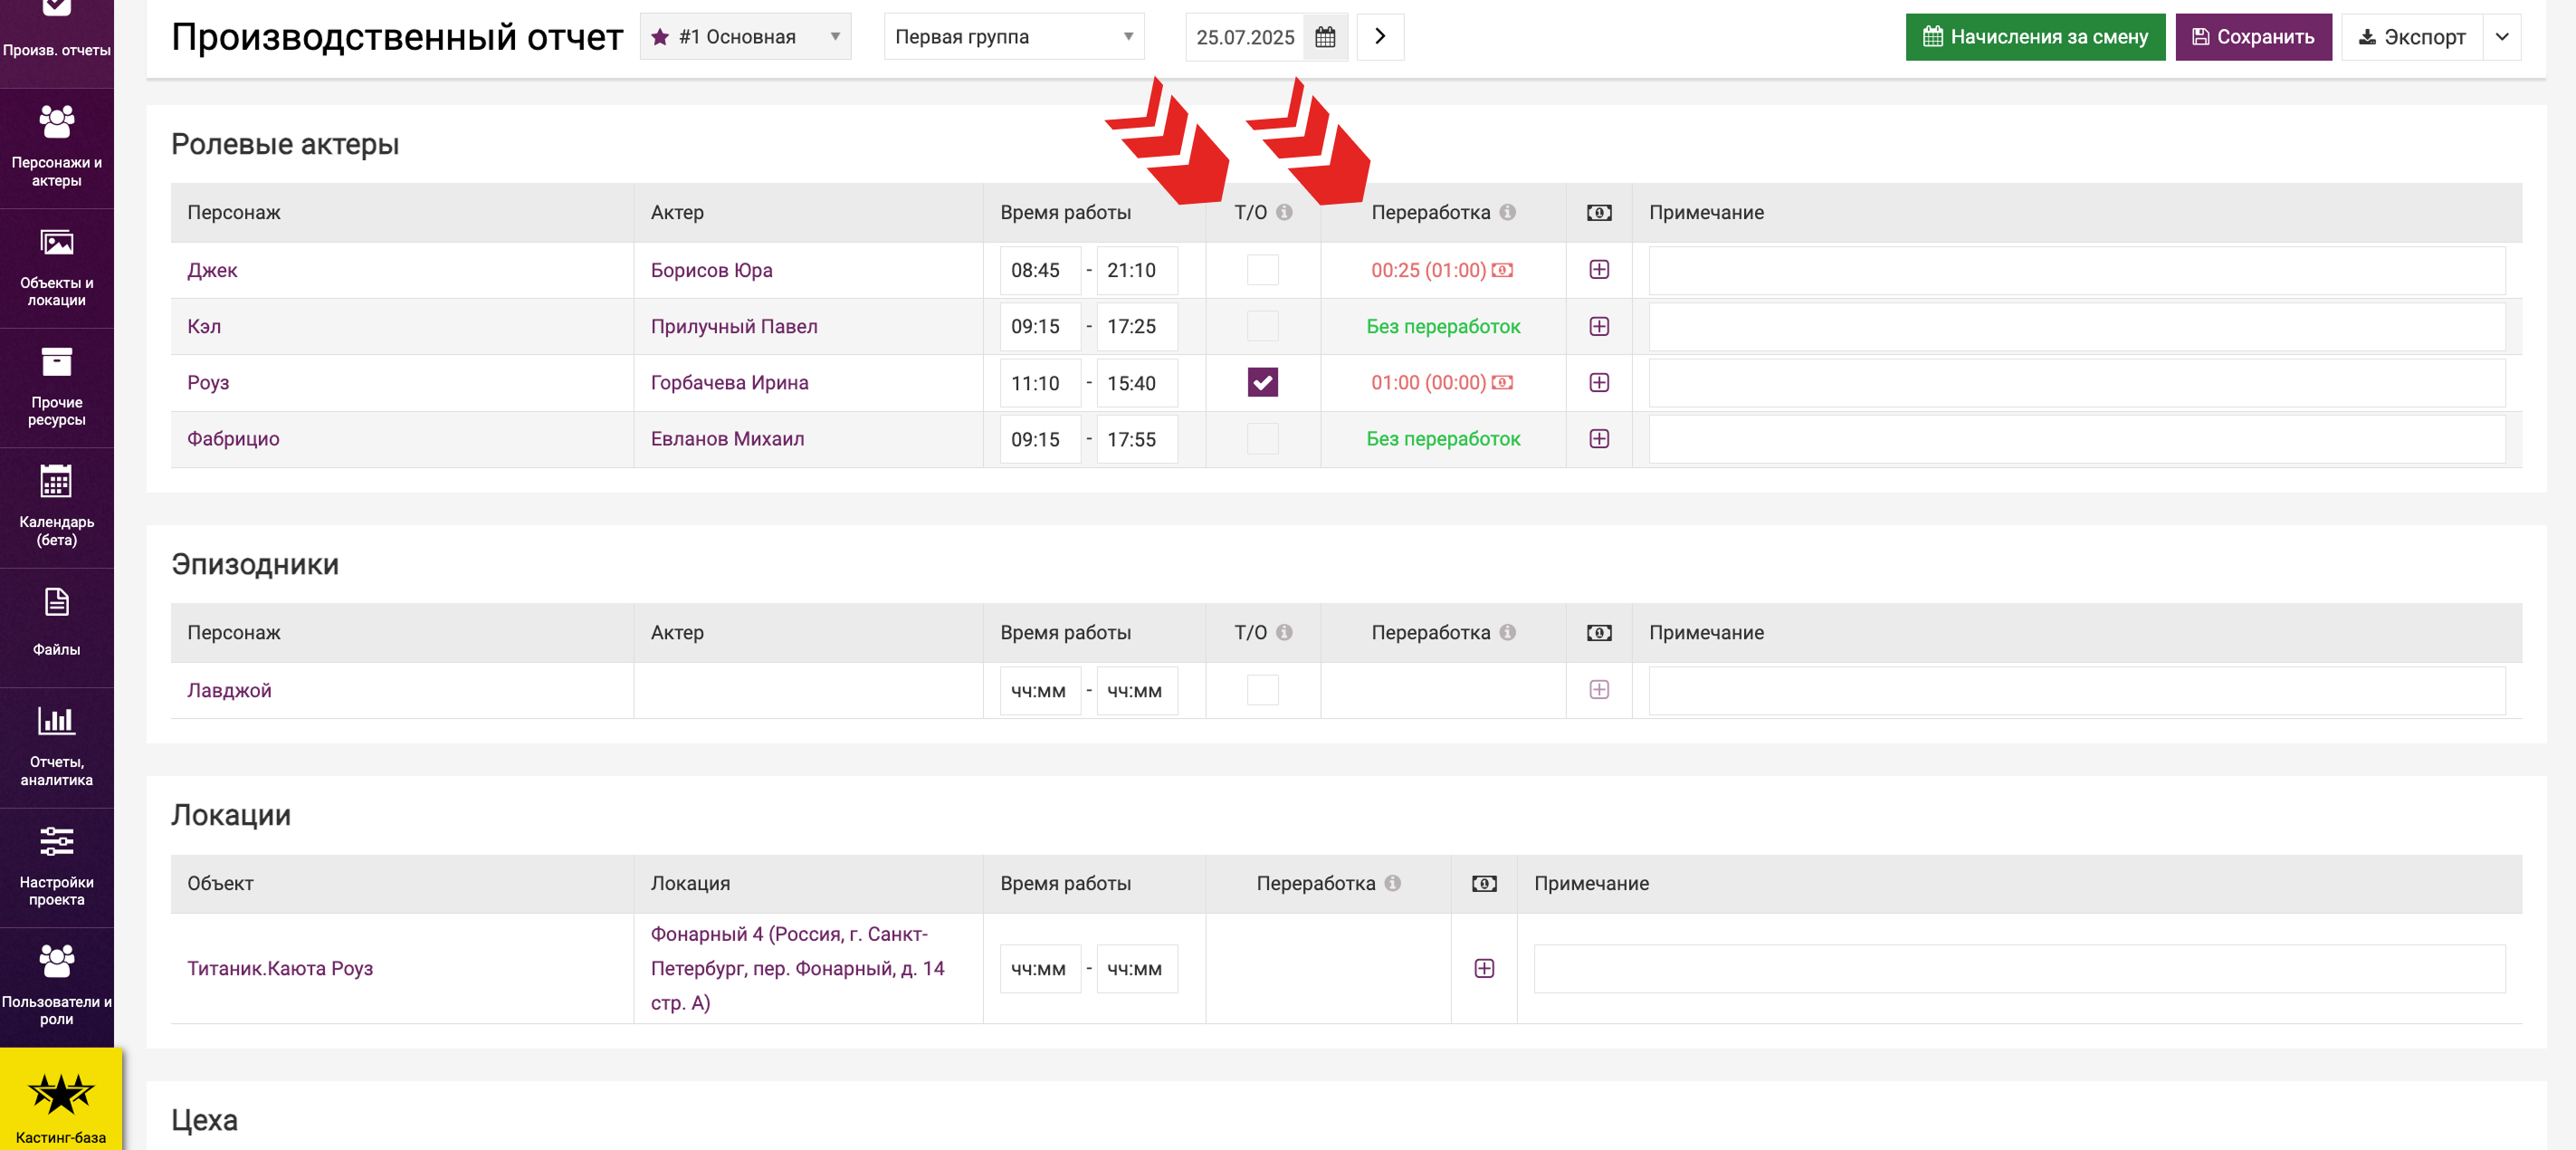Screen dimensions: 2576x1150
Task: Click Начисления за смену button
Action: coord(2035,37)
